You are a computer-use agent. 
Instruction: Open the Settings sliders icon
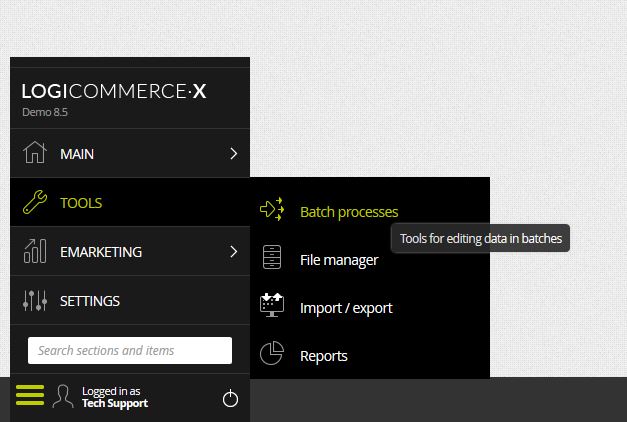click(35, 300)
